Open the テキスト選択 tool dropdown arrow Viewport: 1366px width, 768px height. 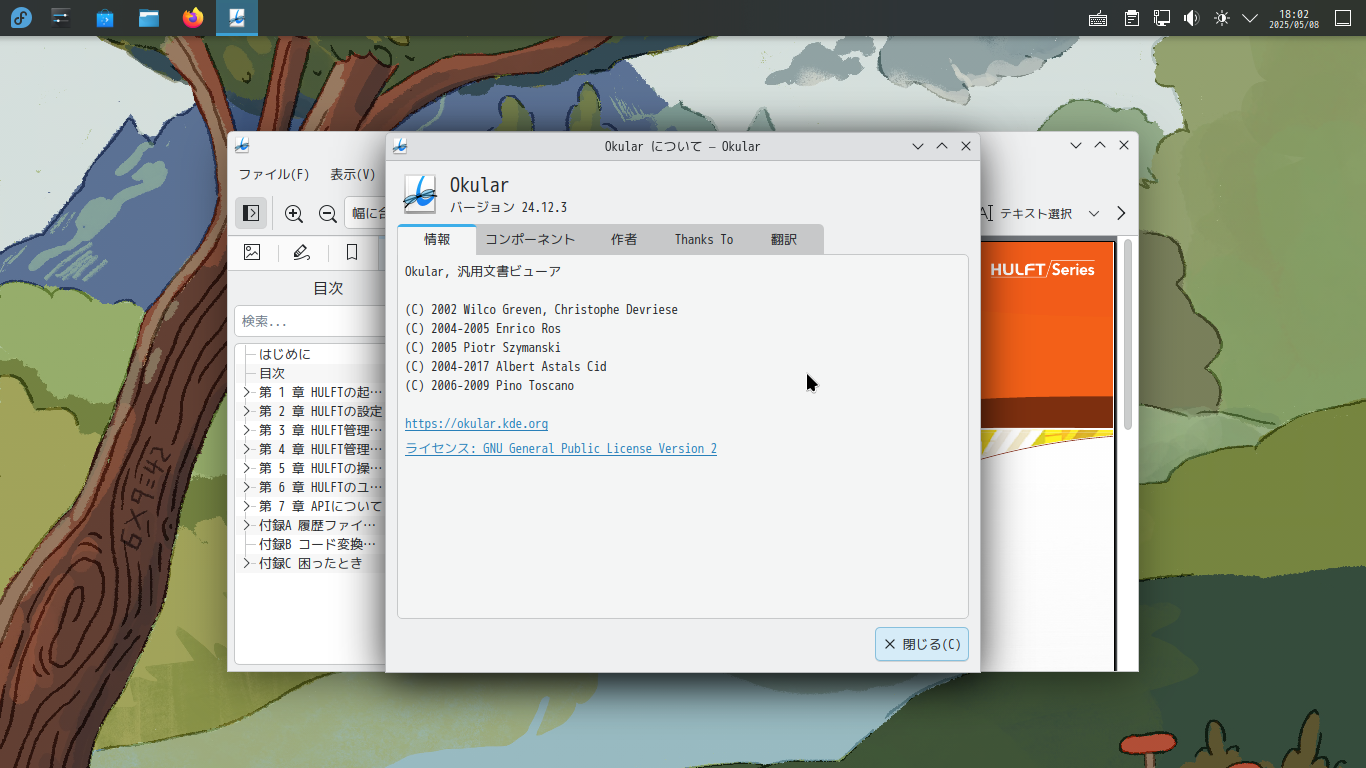click(1094, 213)
